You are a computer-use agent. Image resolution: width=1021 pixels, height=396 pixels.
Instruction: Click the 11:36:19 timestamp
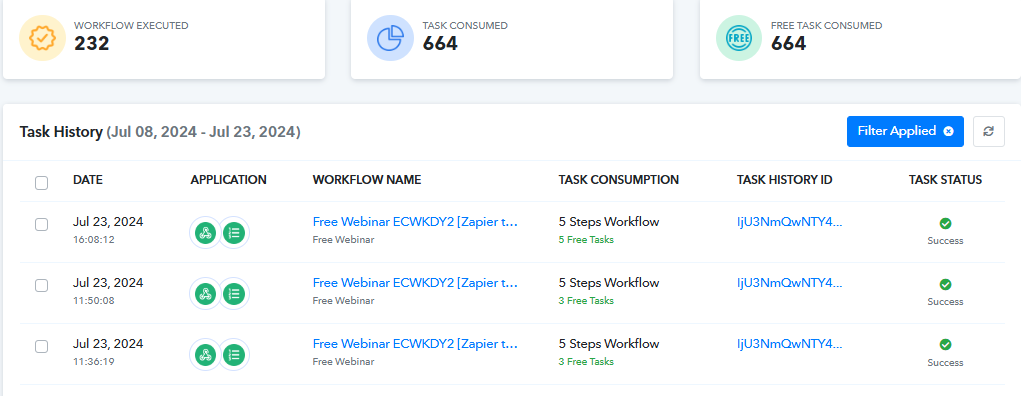pyautogui.click(x=94, y=361)
